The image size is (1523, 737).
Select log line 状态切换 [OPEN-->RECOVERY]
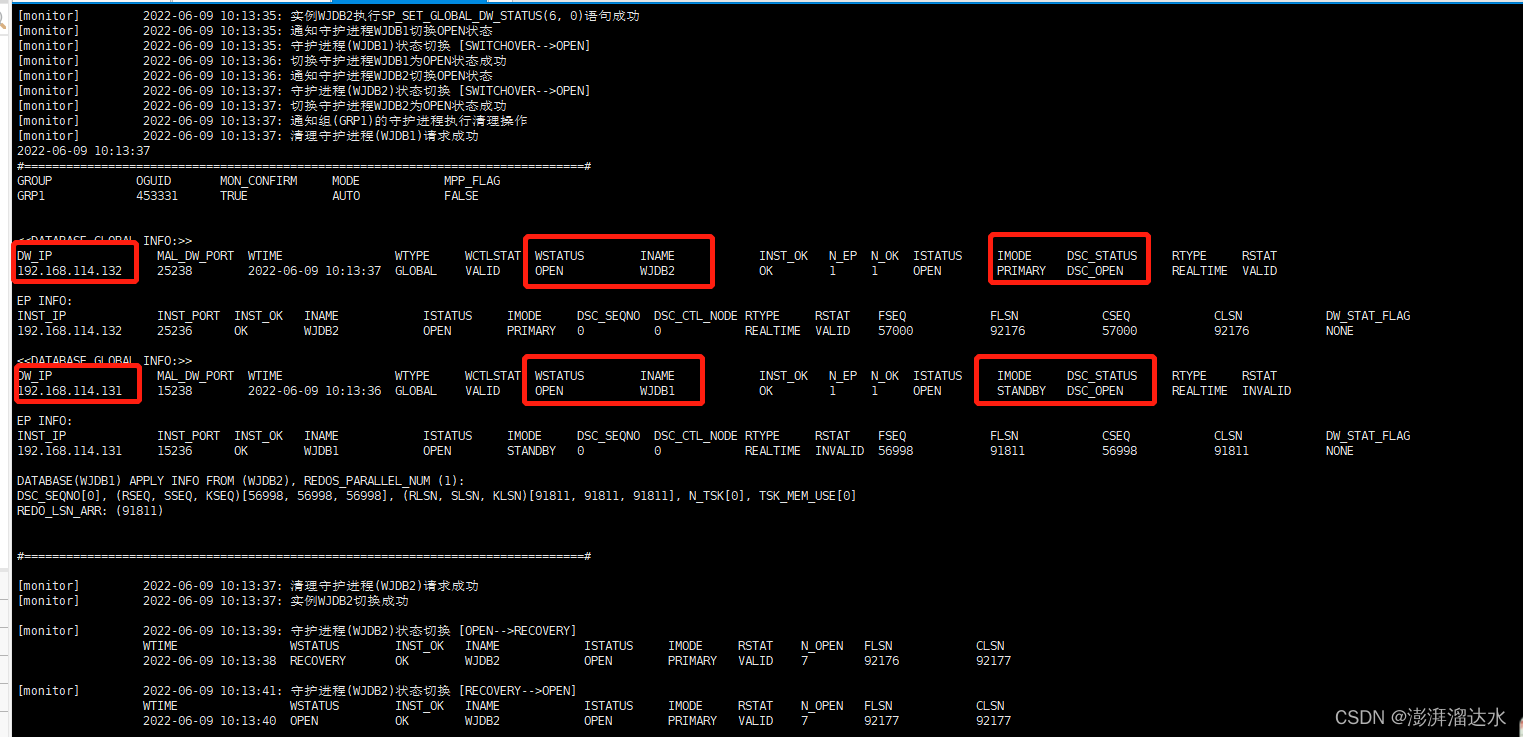(x=433, y=631)
